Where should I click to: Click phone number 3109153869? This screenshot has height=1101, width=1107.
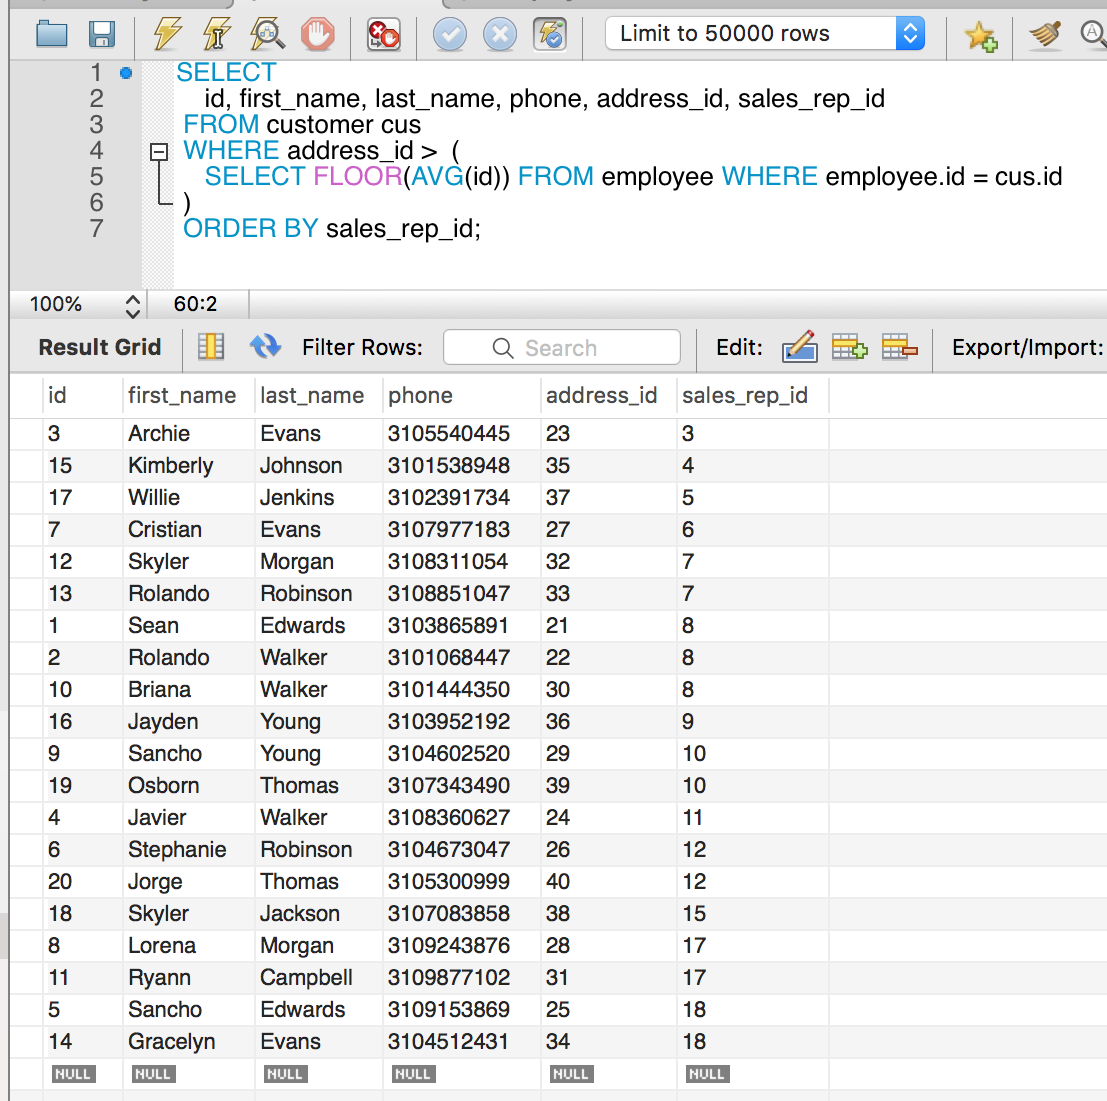click(462, 1009)
